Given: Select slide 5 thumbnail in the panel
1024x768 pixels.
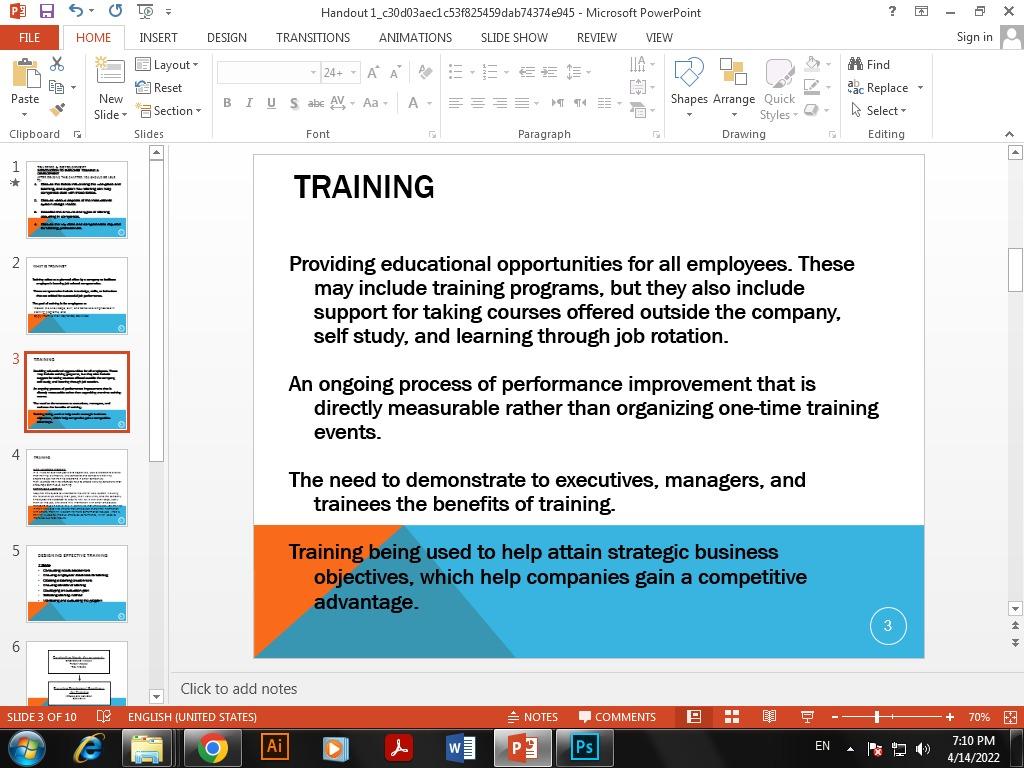Looking at the screenshot, I should pos(77,582).
